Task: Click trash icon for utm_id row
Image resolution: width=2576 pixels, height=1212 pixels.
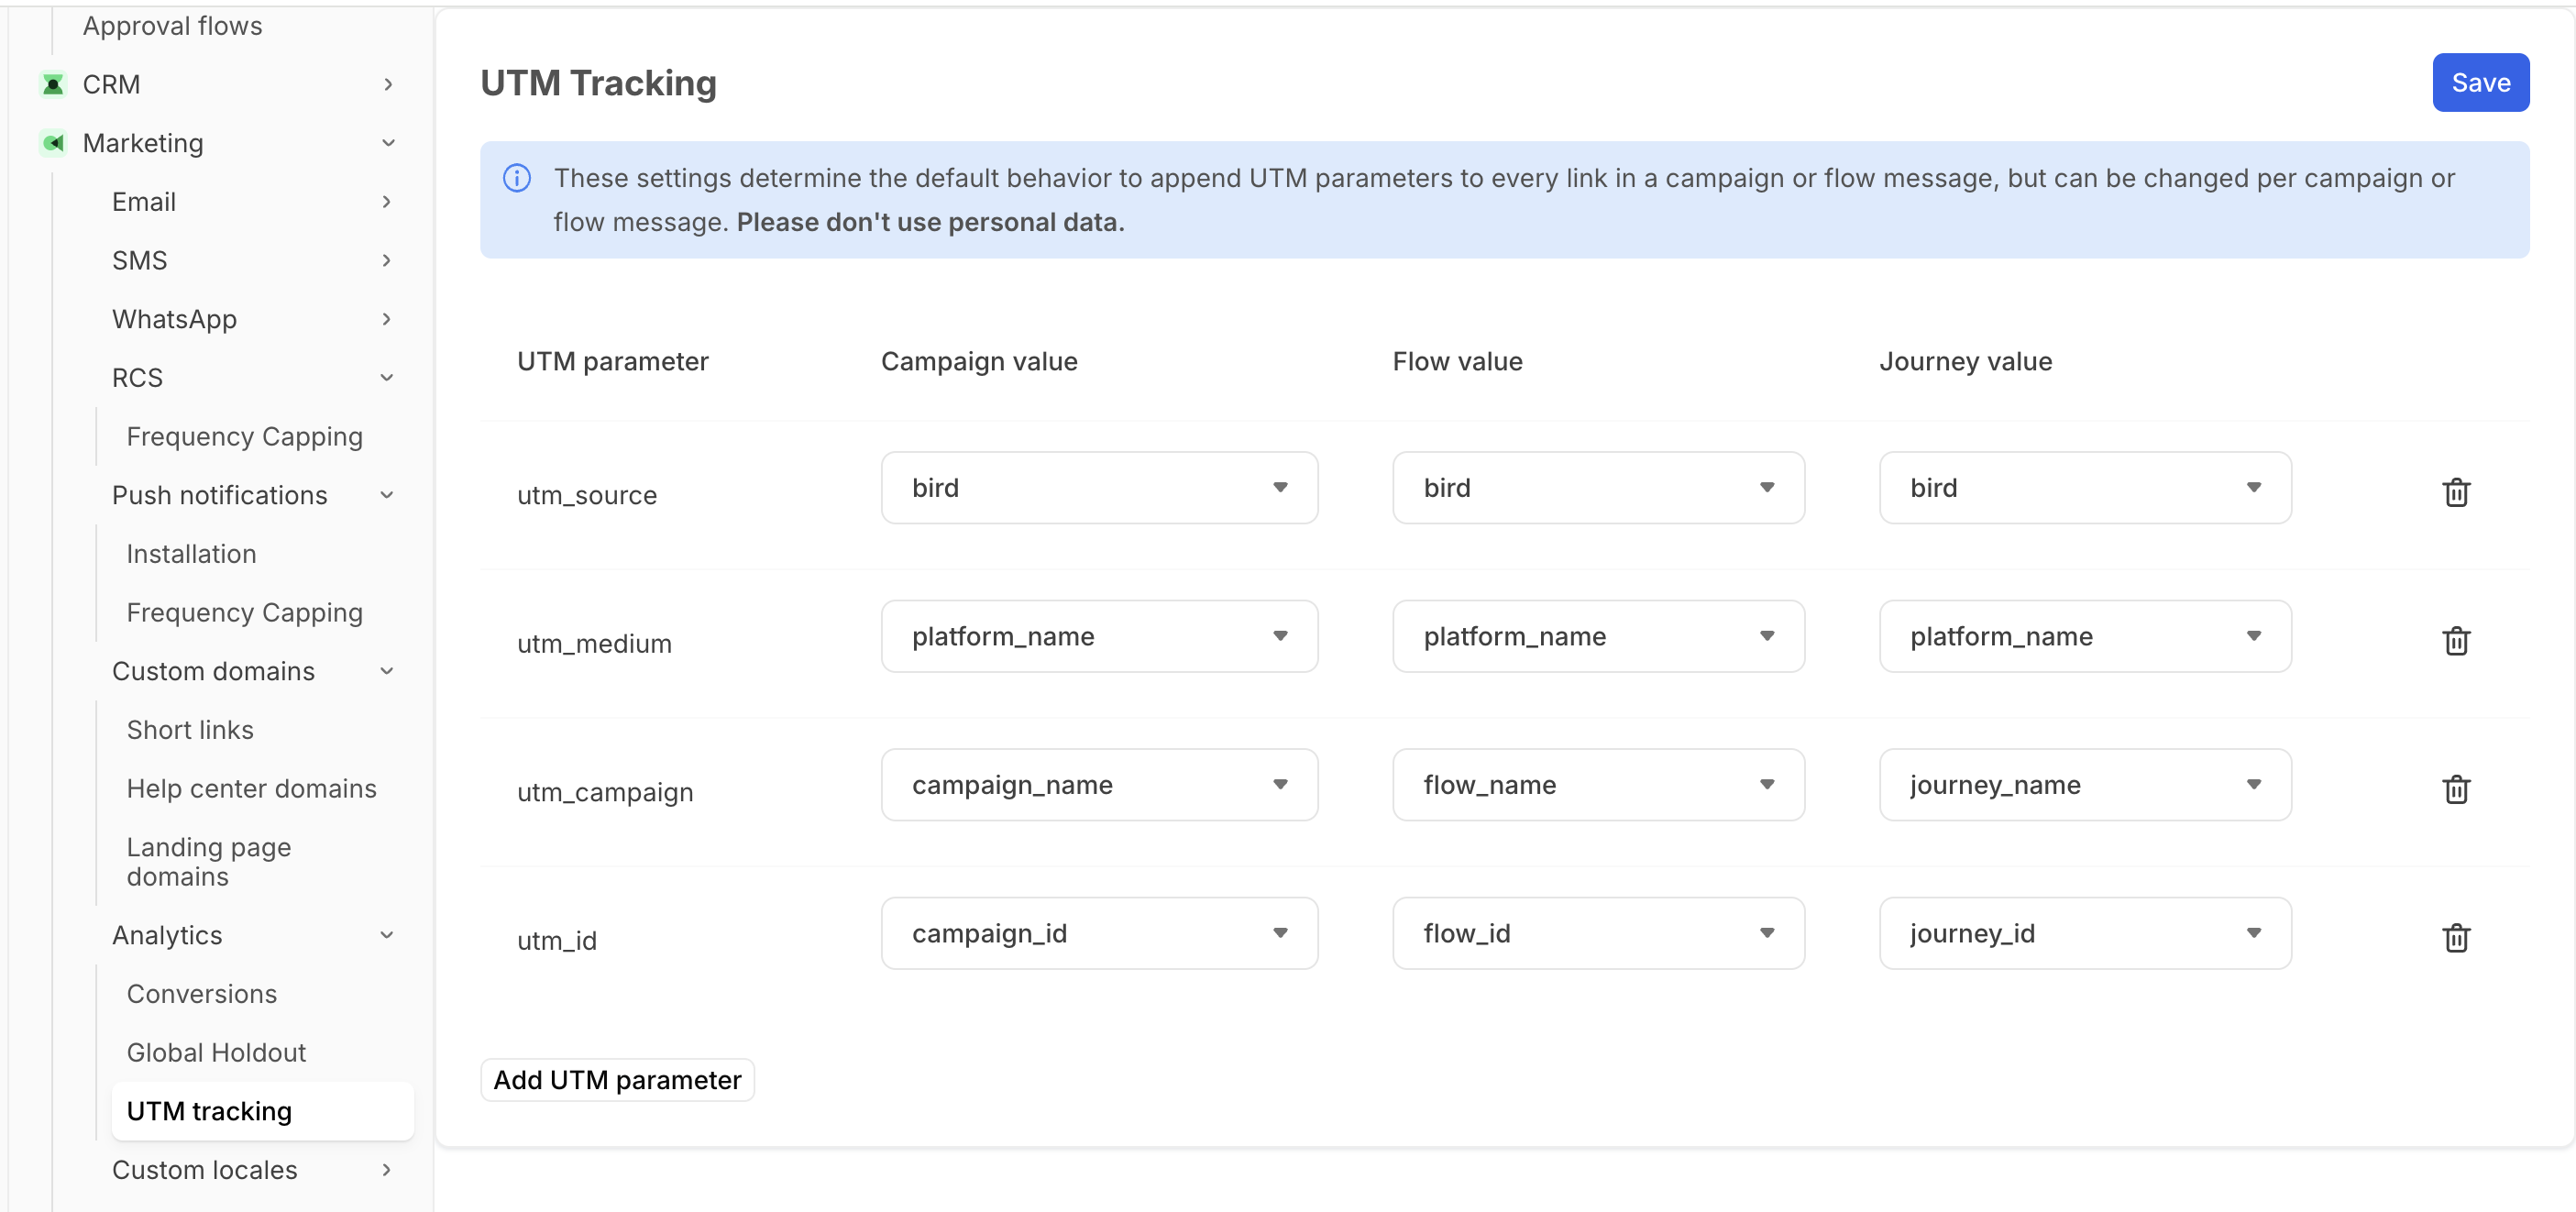Action: 2455,937
